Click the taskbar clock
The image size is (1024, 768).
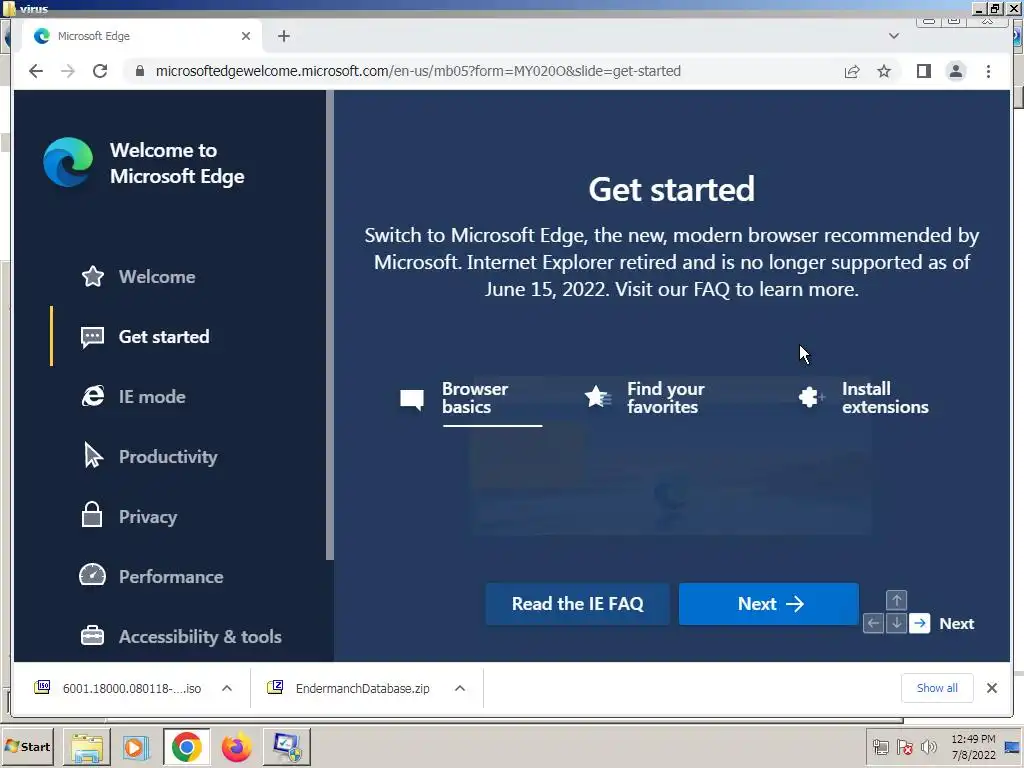(973, 746)
